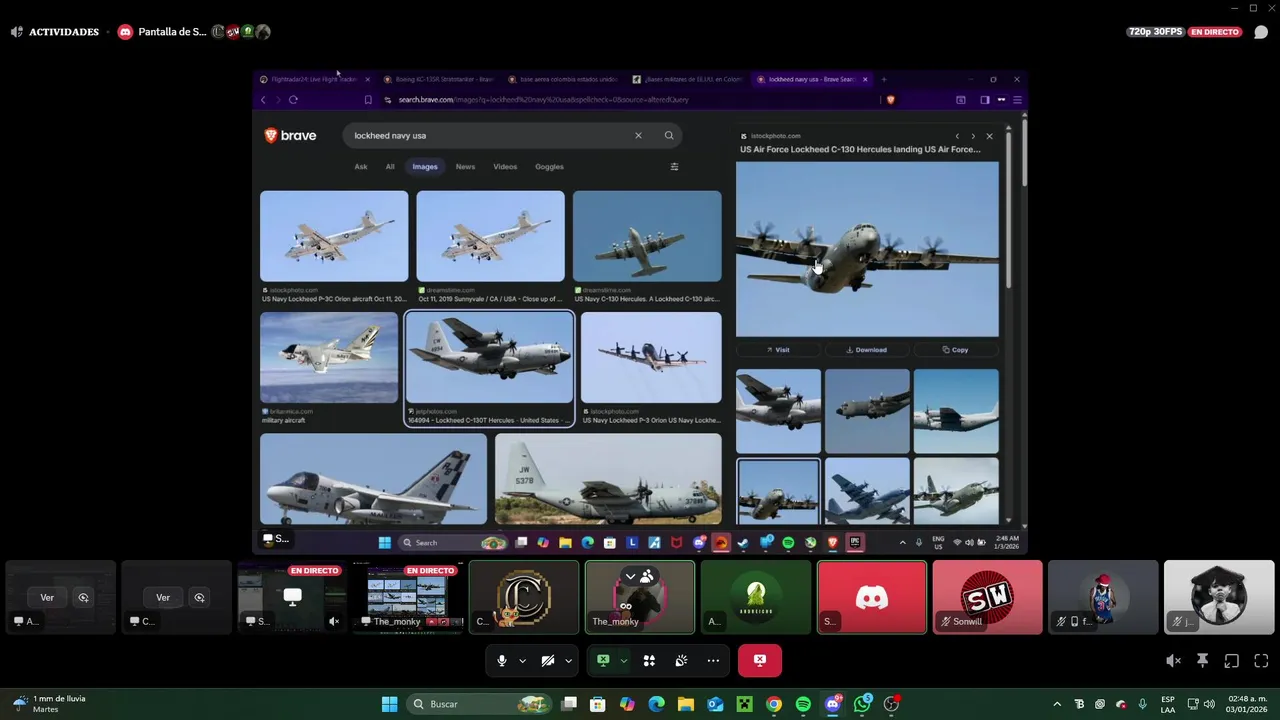Open WhatsApp from the taskbar
Viewport: 1280px width, 720px height.
[862, 704]
